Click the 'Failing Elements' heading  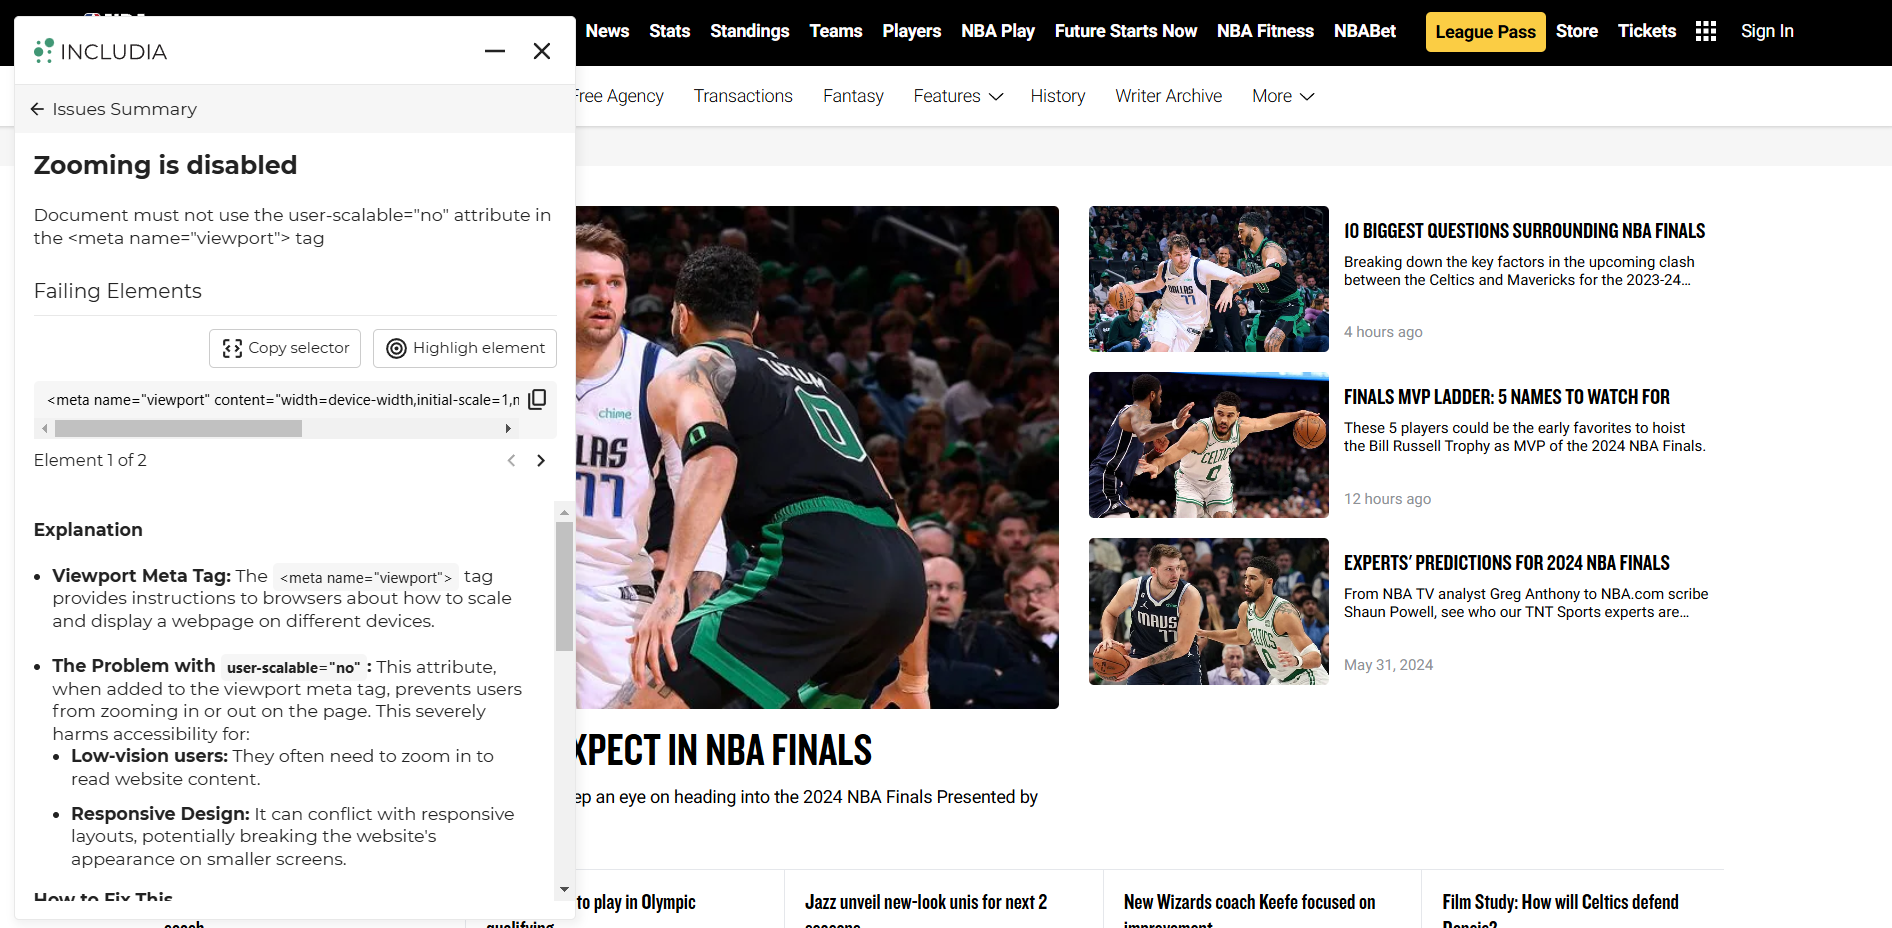(118, 291)
